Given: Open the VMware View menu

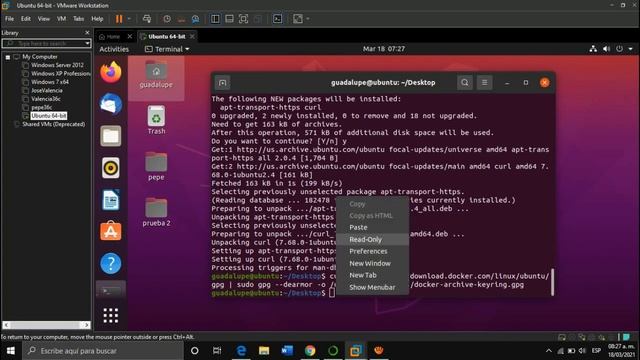Looking at the screenshot, I should click(44, 19).
